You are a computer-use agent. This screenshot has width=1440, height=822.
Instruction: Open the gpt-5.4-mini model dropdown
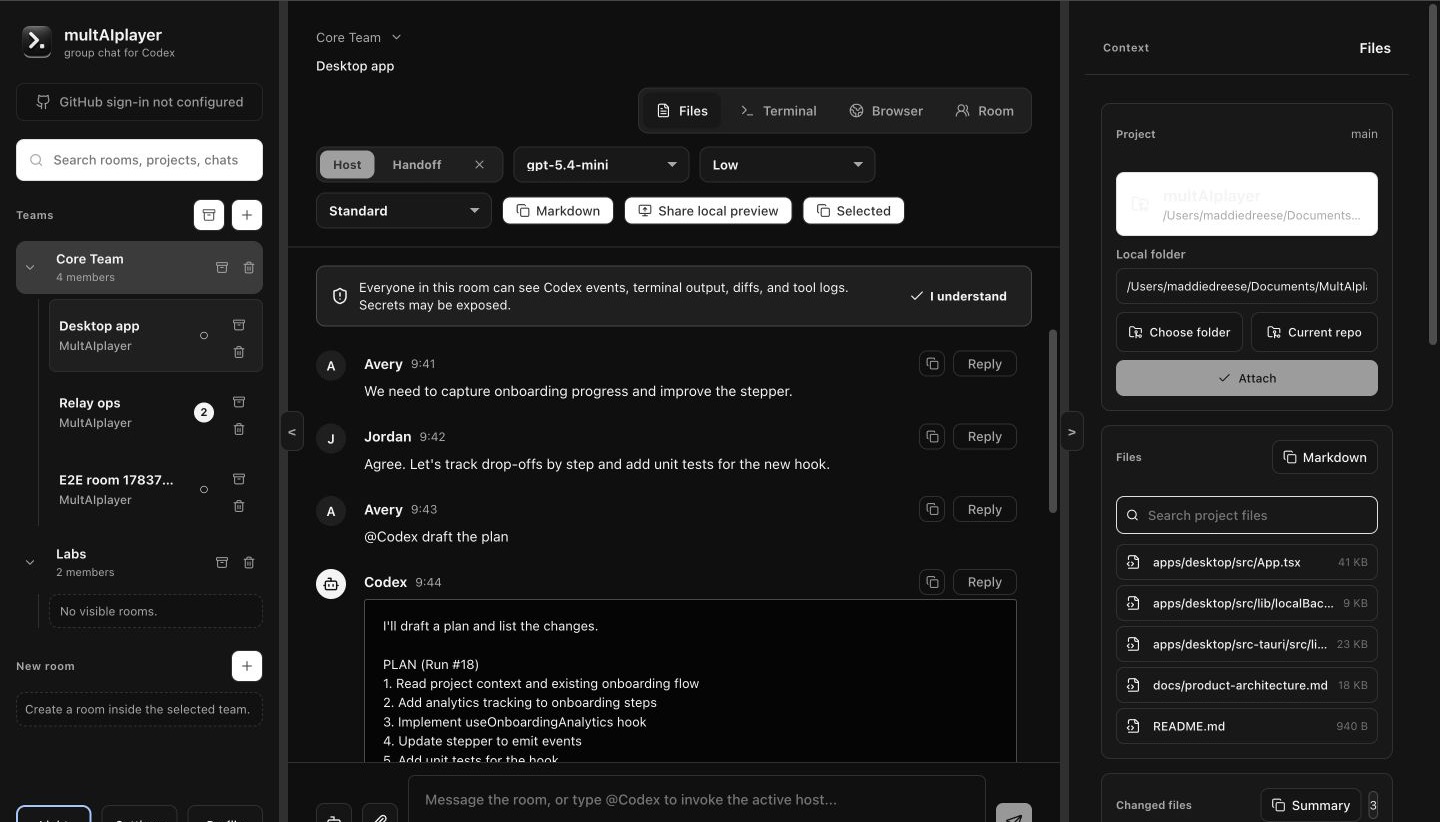601,165
